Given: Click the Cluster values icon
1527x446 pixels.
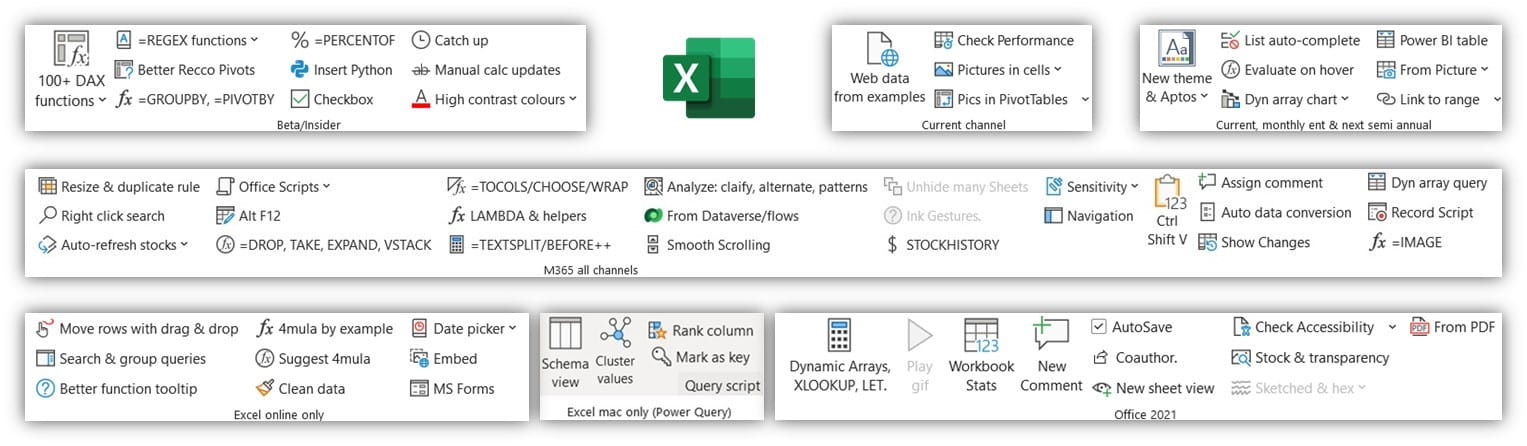Looking at the screenshot, I should [615, 334].
